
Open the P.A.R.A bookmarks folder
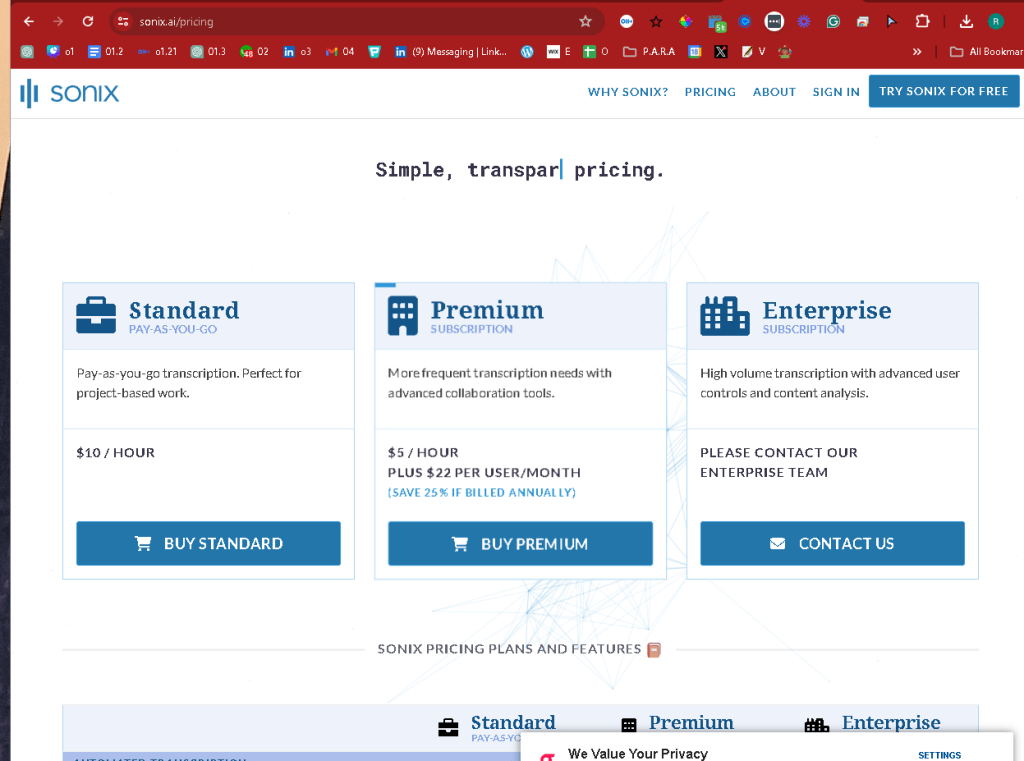(x=649, y=52)
